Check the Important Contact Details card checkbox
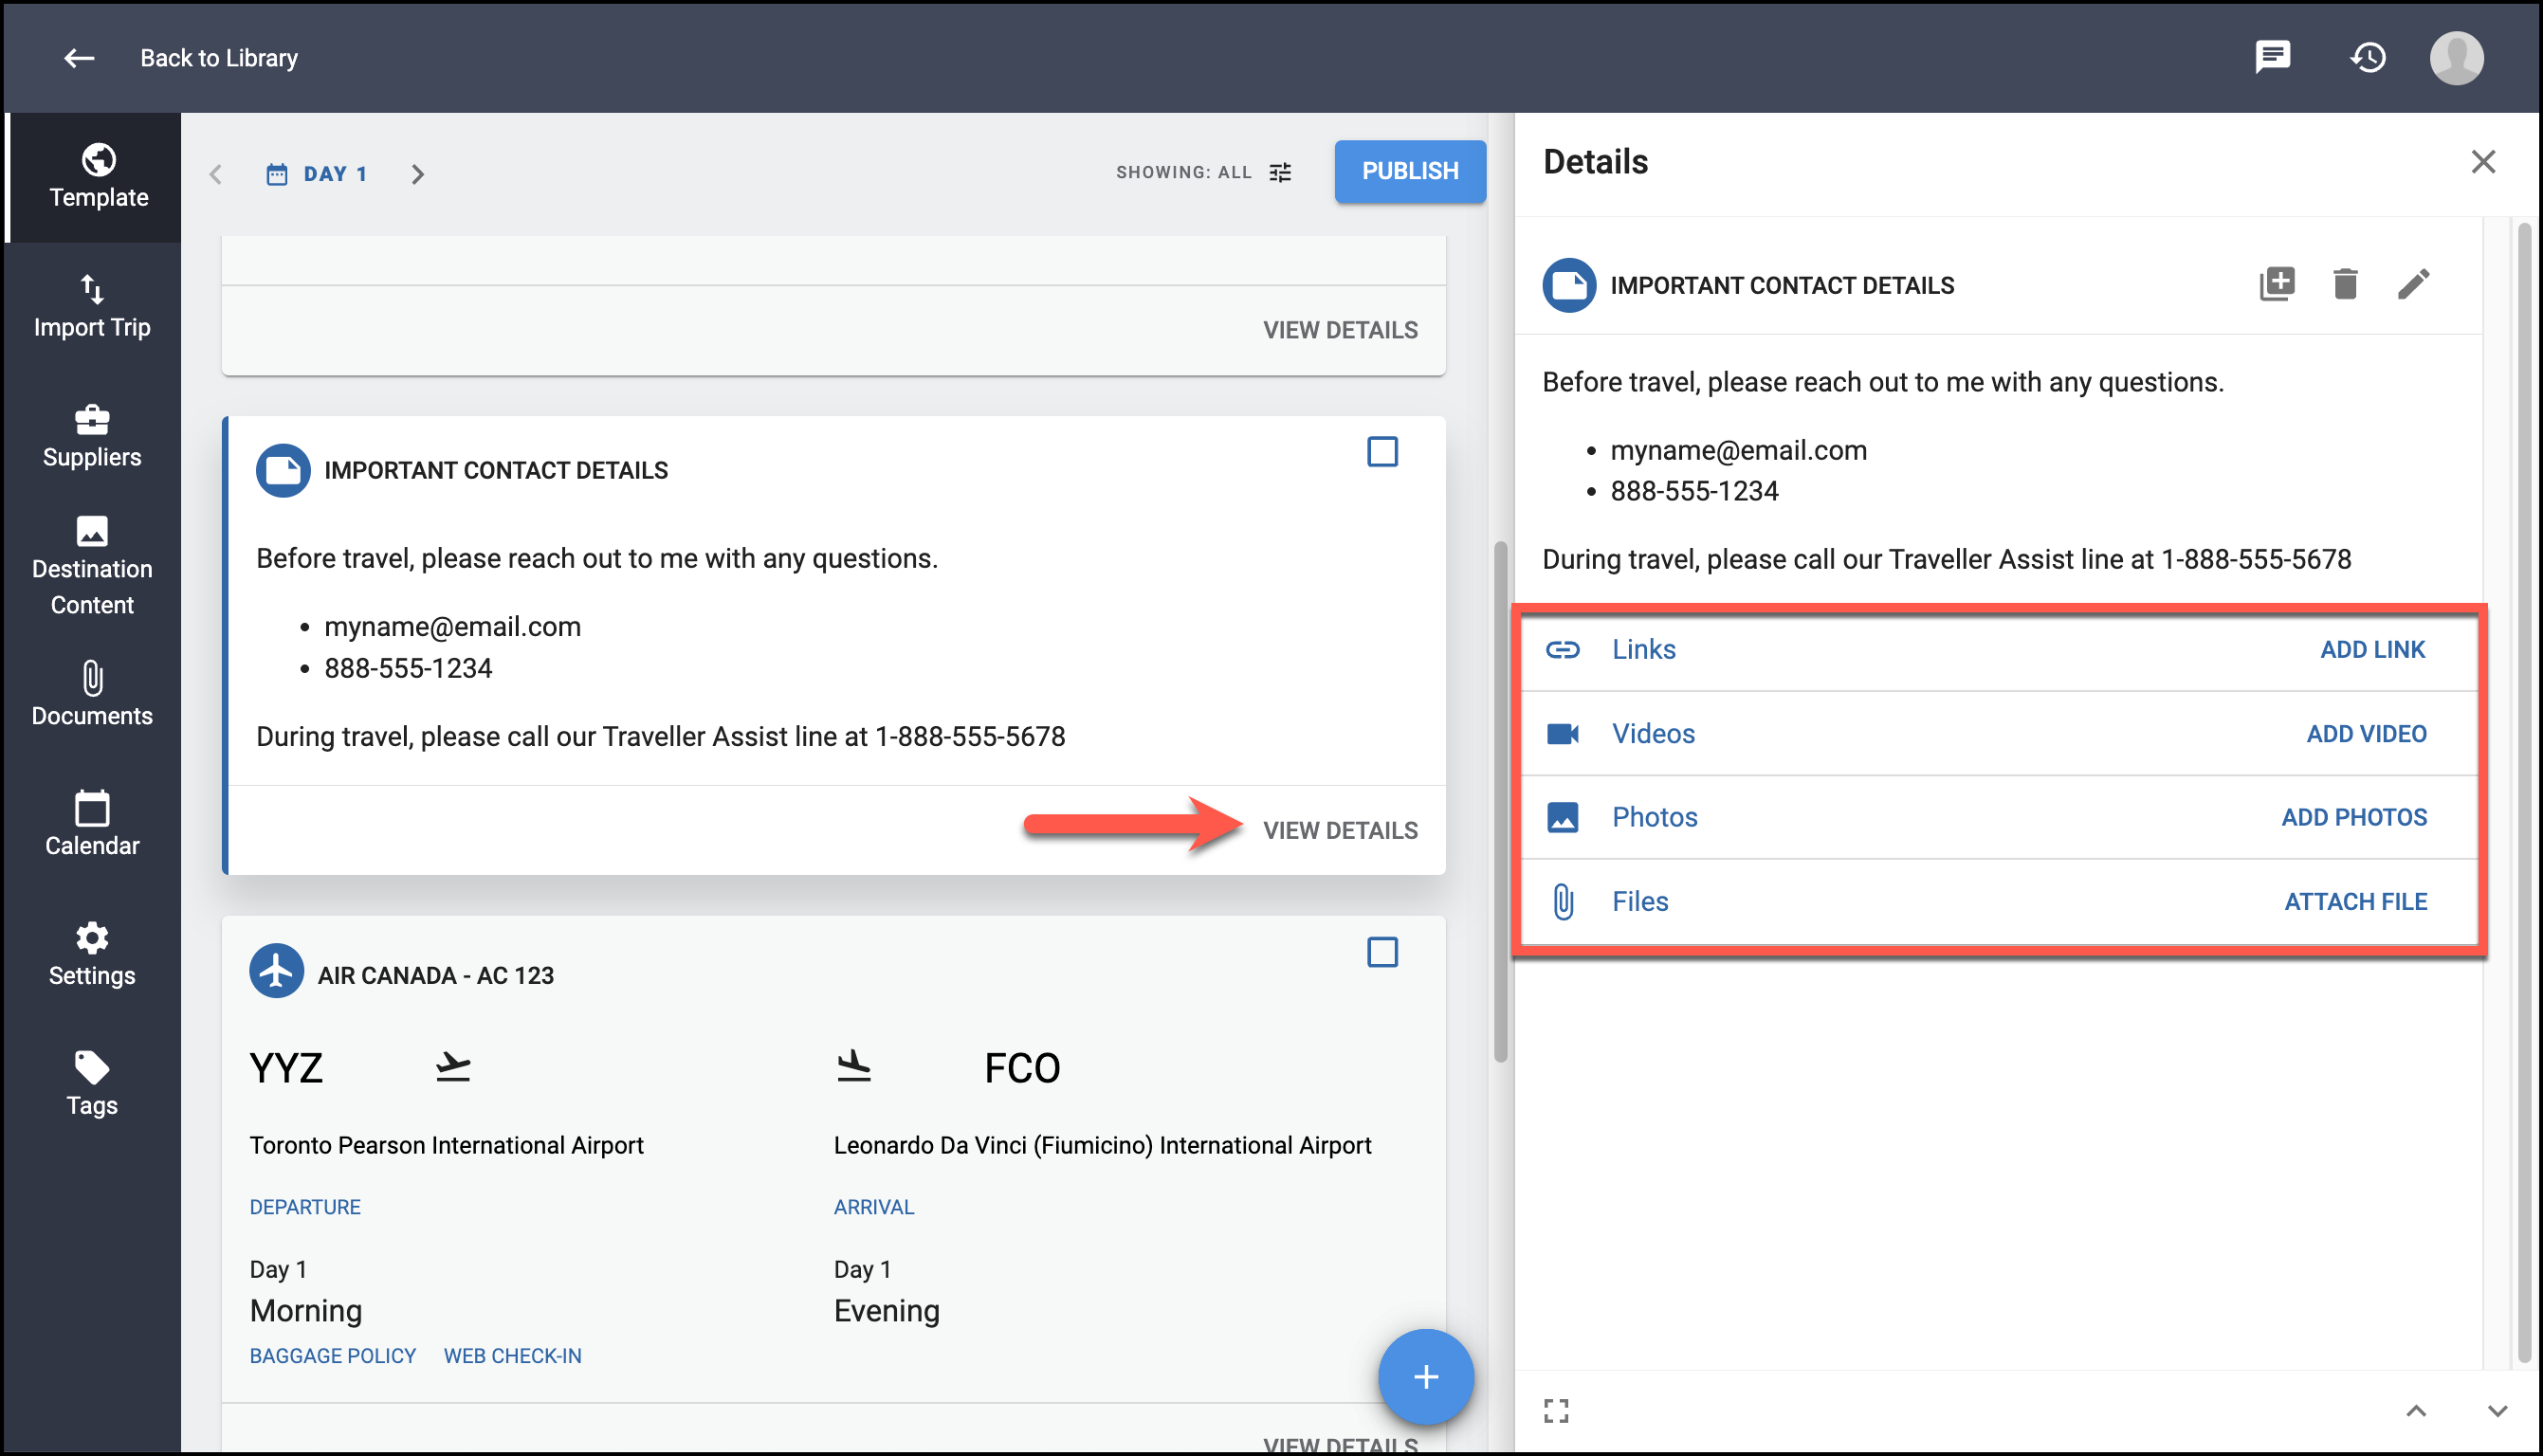This screenshot has height=1456, width=2543. [x=1382, y=452]
